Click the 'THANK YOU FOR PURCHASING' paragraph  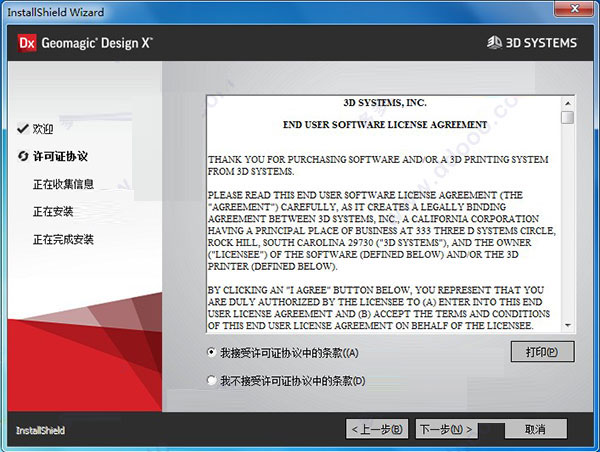[x=378, y=165]
